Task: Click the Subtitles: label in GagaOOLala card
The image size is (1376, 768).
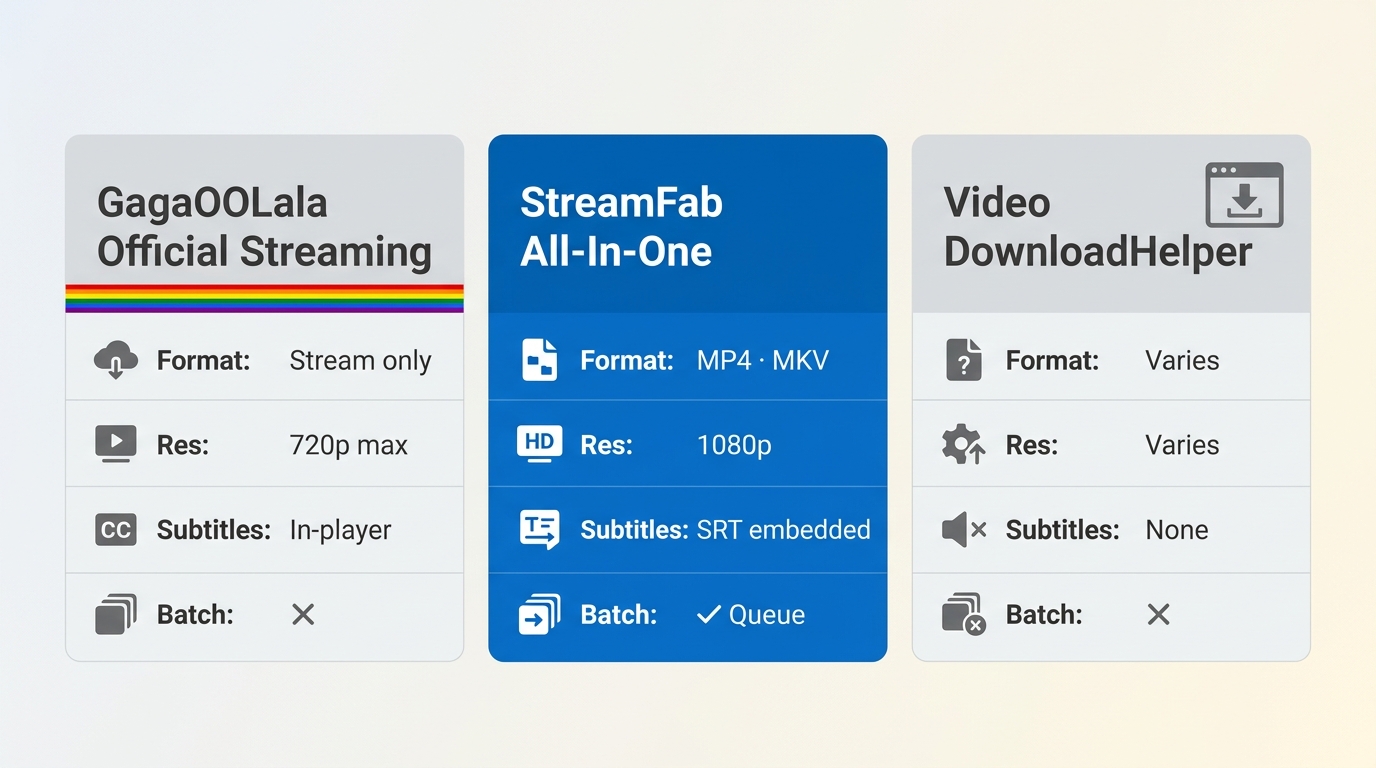Action: tap(214, 530)
